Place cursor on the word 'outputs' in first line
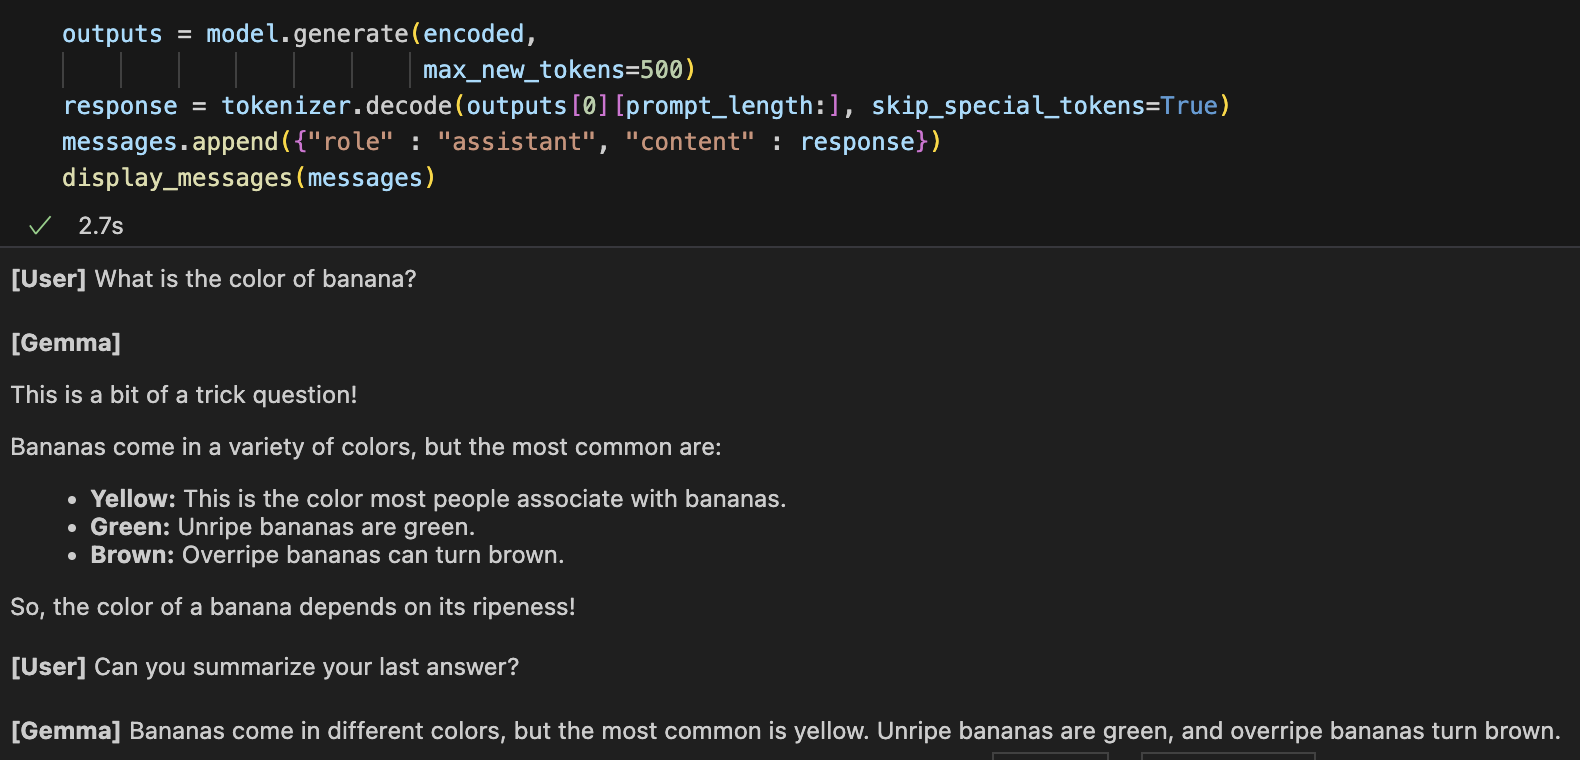 112,34
